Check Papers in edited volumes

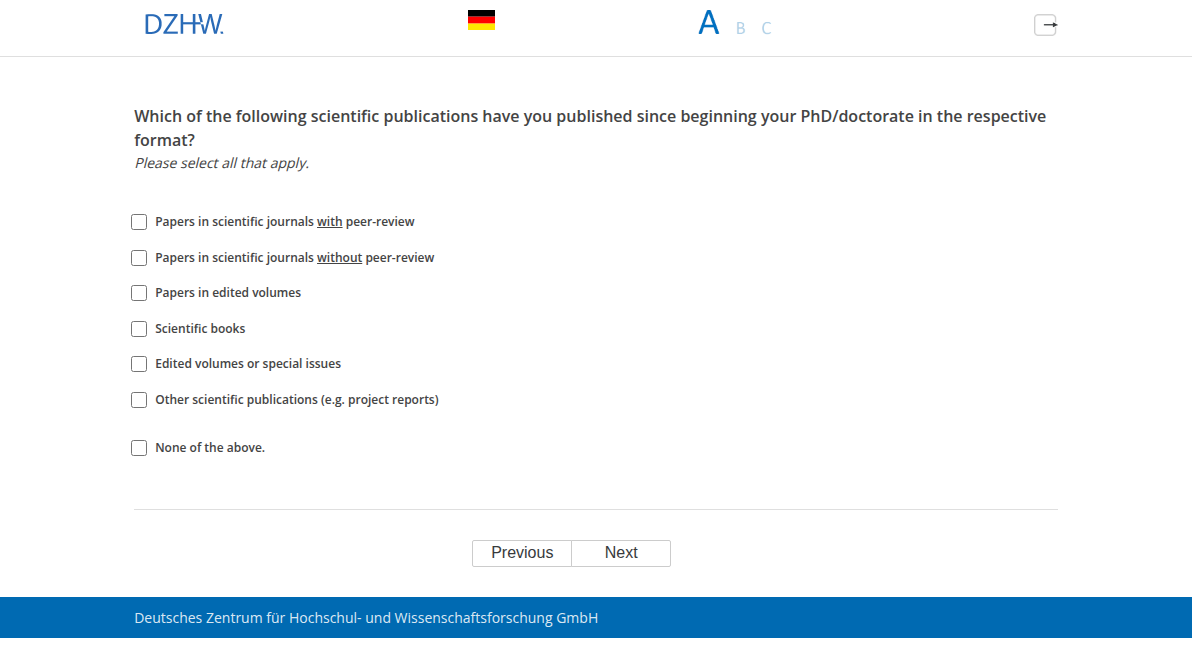click(139, 293)
